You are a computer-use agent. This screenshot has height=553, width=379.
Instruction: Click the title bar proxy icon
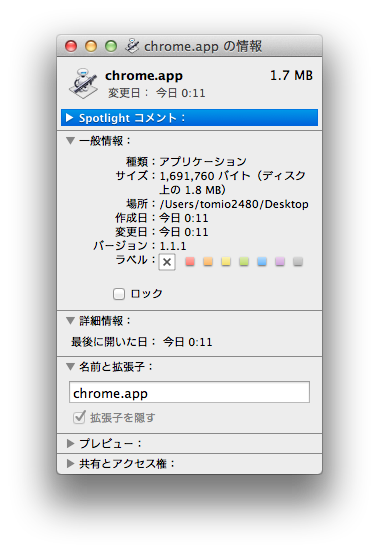[x=132, y=46]
